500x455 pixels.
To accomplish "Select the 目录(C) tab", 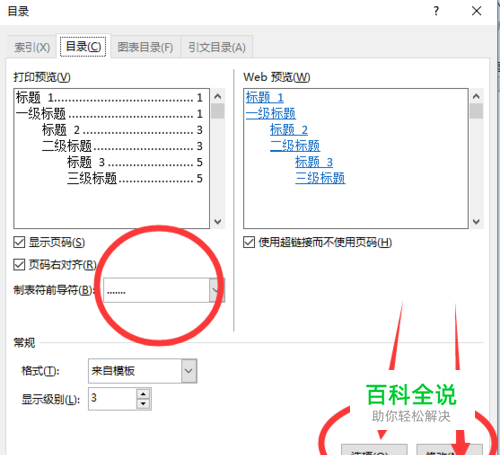I will [x=83, y=46].
